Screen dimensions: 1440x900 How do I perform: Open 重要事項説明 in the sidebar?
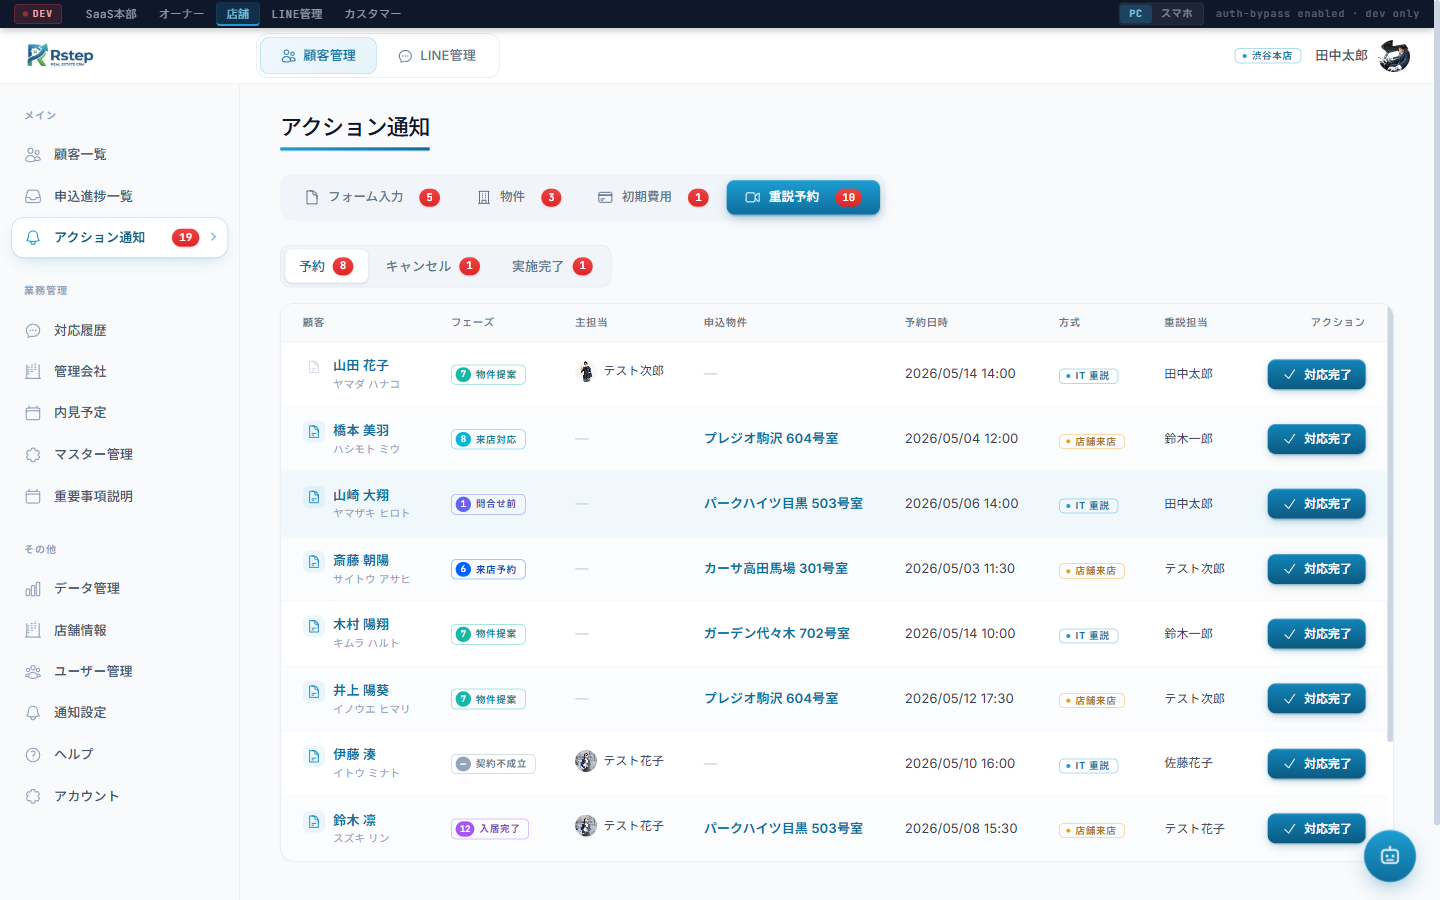[120, 496]
